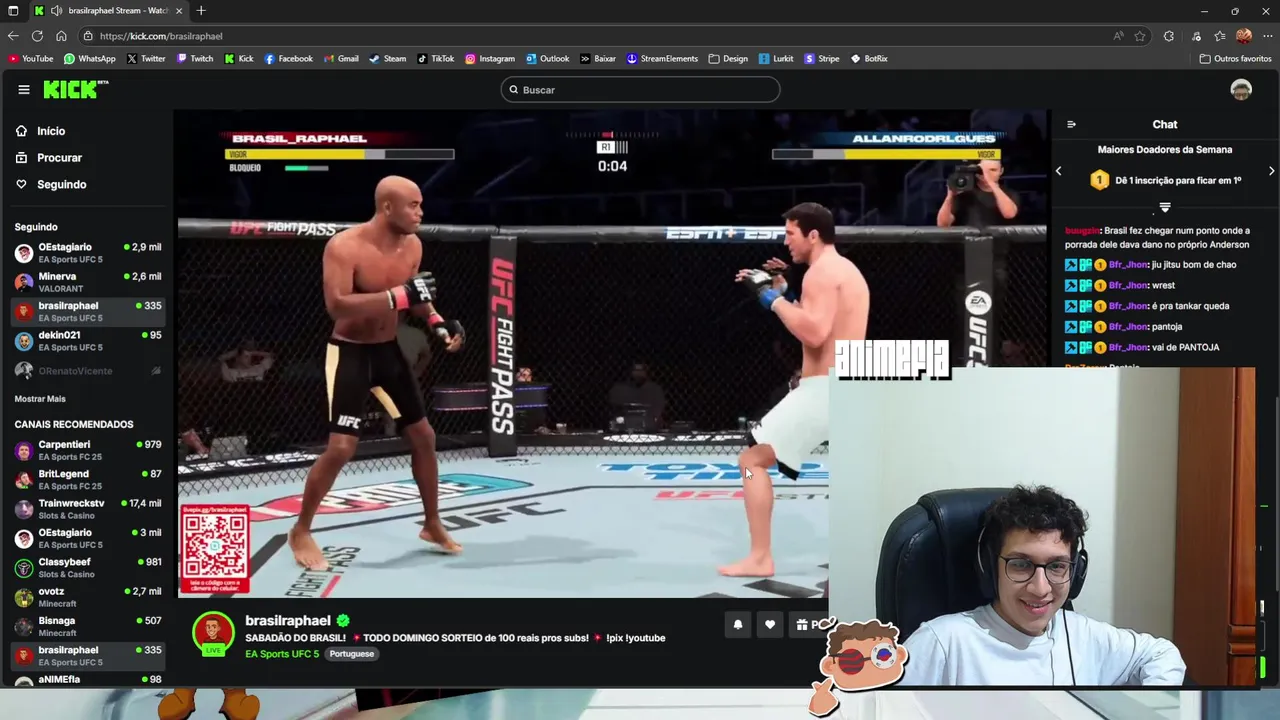
Task: Open aNIMEfia channel at sidebar bottom
Action: (x=88, y=680)
